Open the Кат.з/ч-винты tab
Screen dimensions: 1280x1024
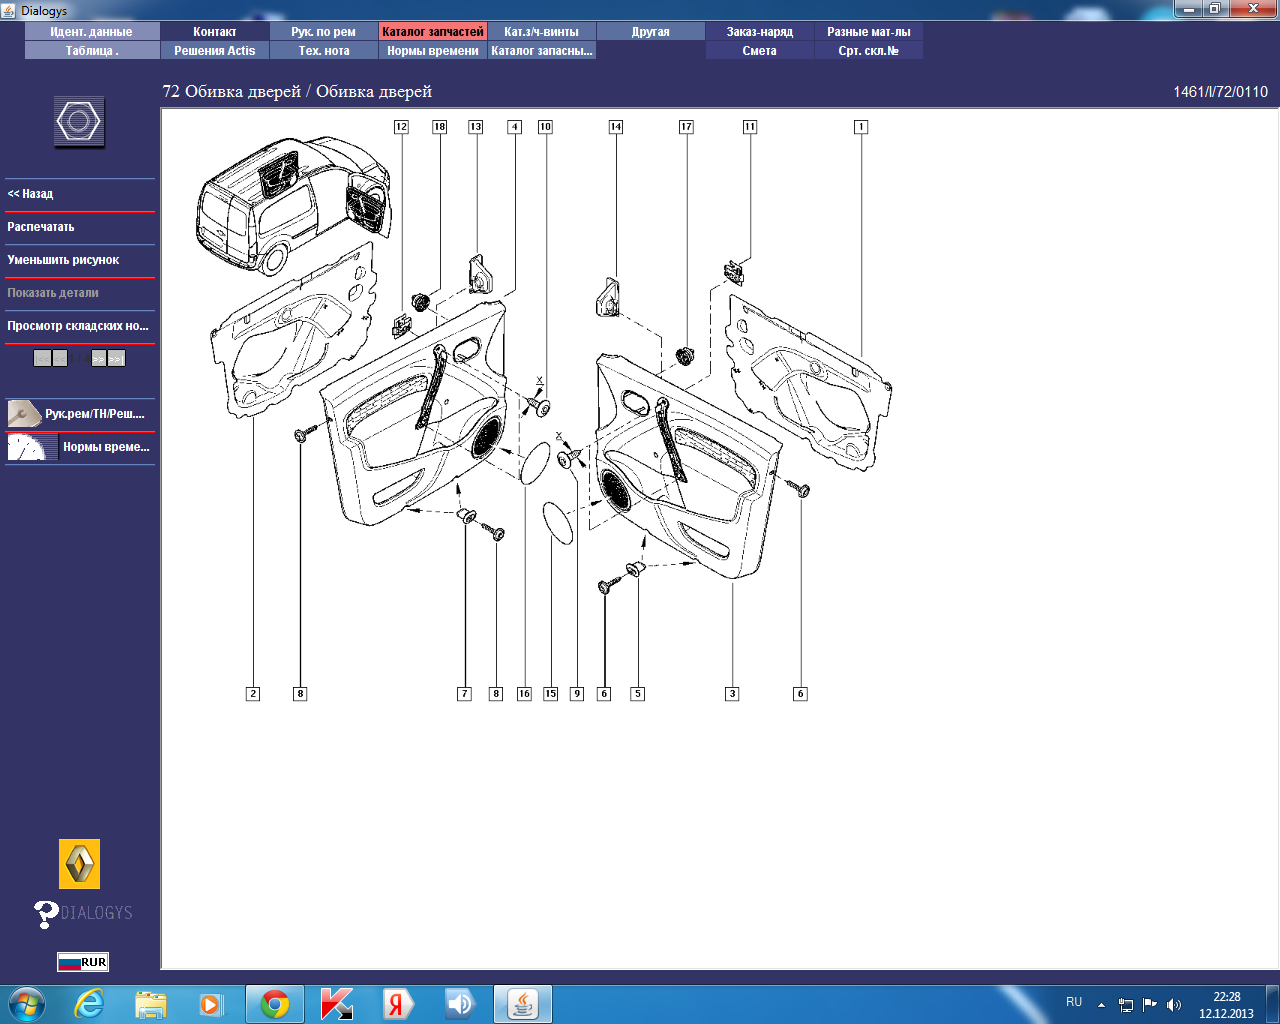click(x=541, y=32)
